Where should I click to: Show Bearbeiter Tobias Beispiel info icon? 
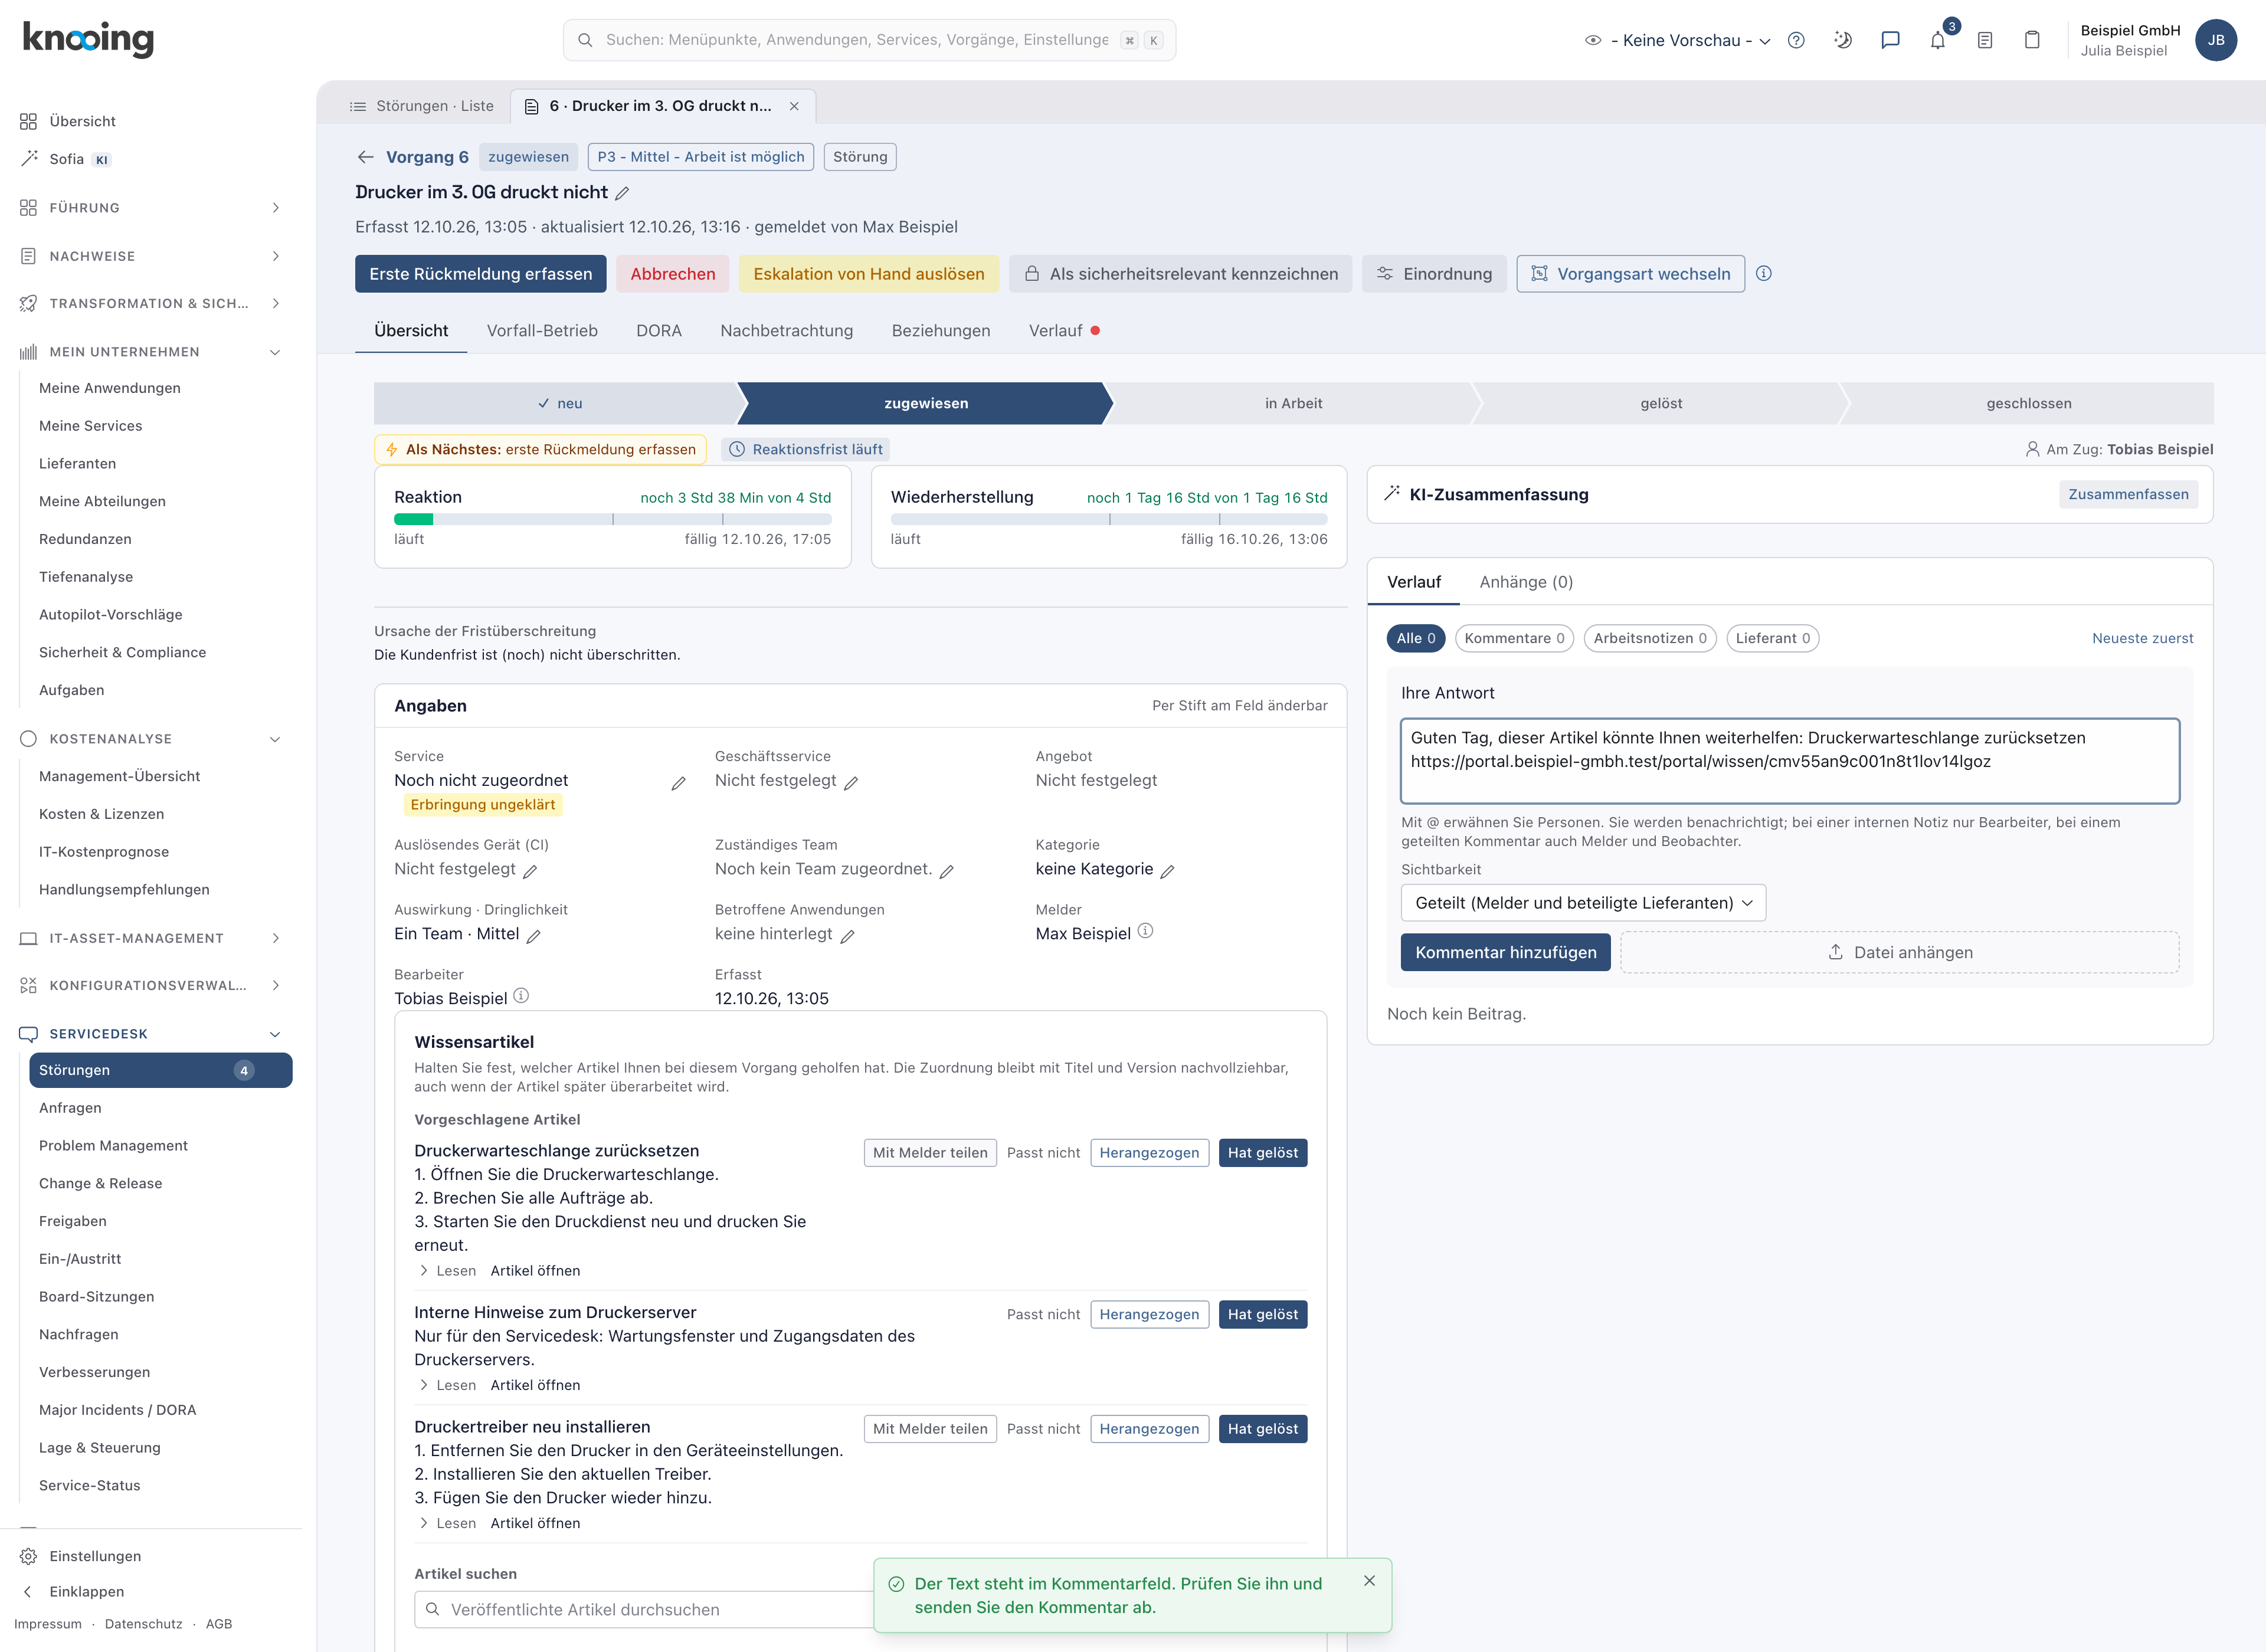(x=521, y=996)
